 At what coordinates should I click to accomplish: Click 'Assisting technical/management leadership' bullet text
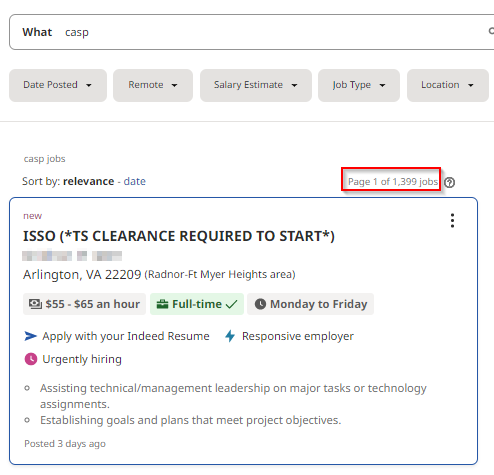pos(233,396)
